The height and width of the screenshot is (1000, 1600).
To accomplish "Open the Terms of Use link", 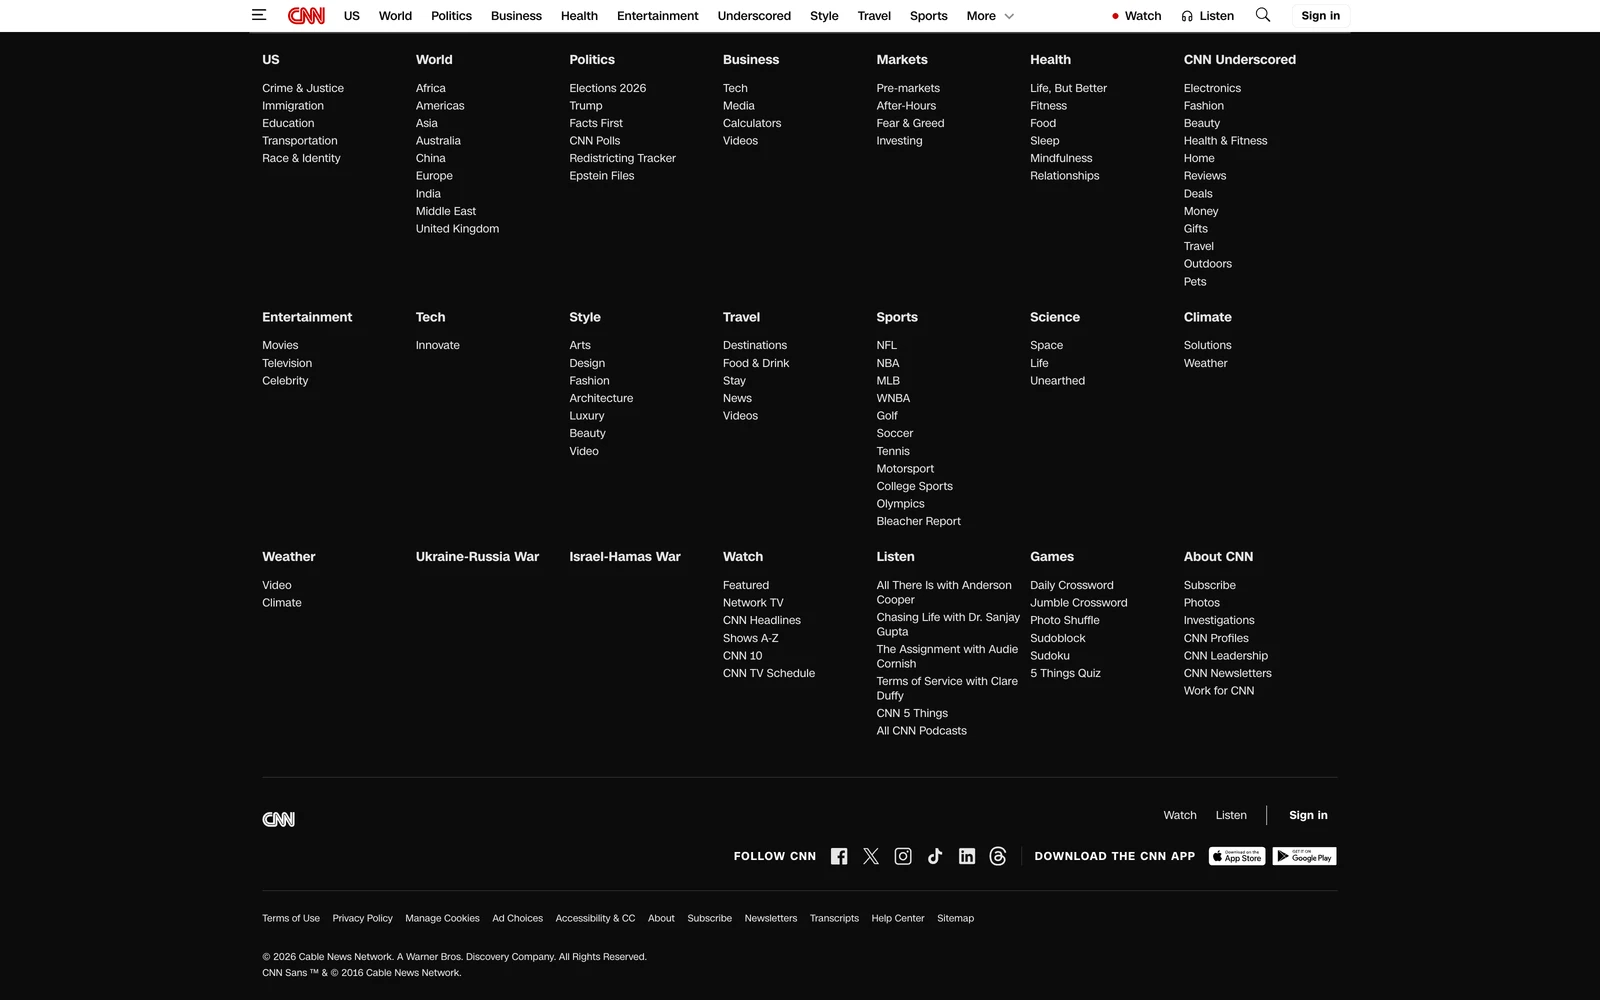I will click(291, 918).
